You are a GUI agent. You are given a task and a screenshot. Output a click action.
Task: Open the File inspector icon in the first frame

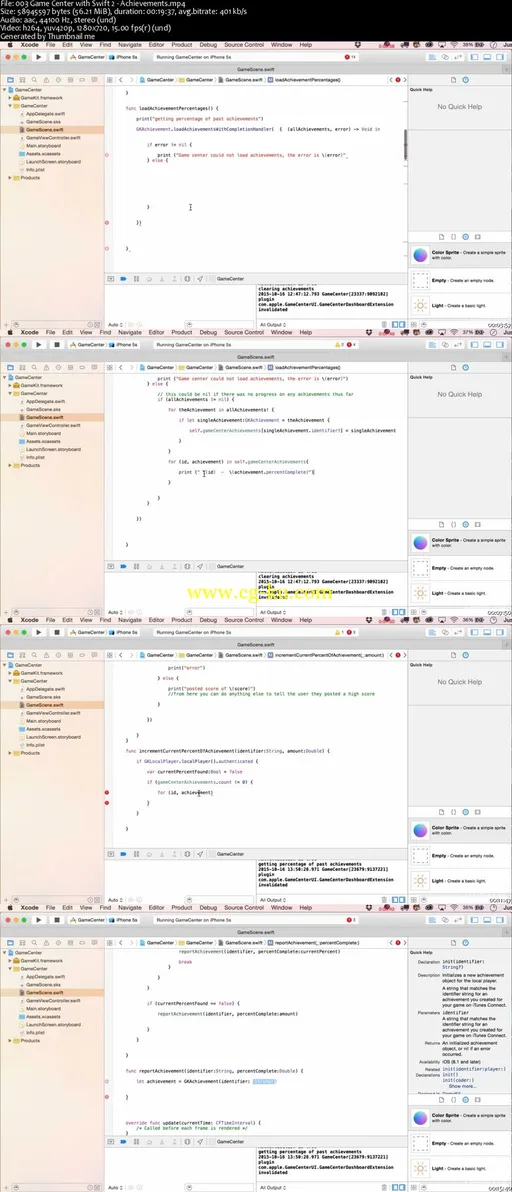454,79
